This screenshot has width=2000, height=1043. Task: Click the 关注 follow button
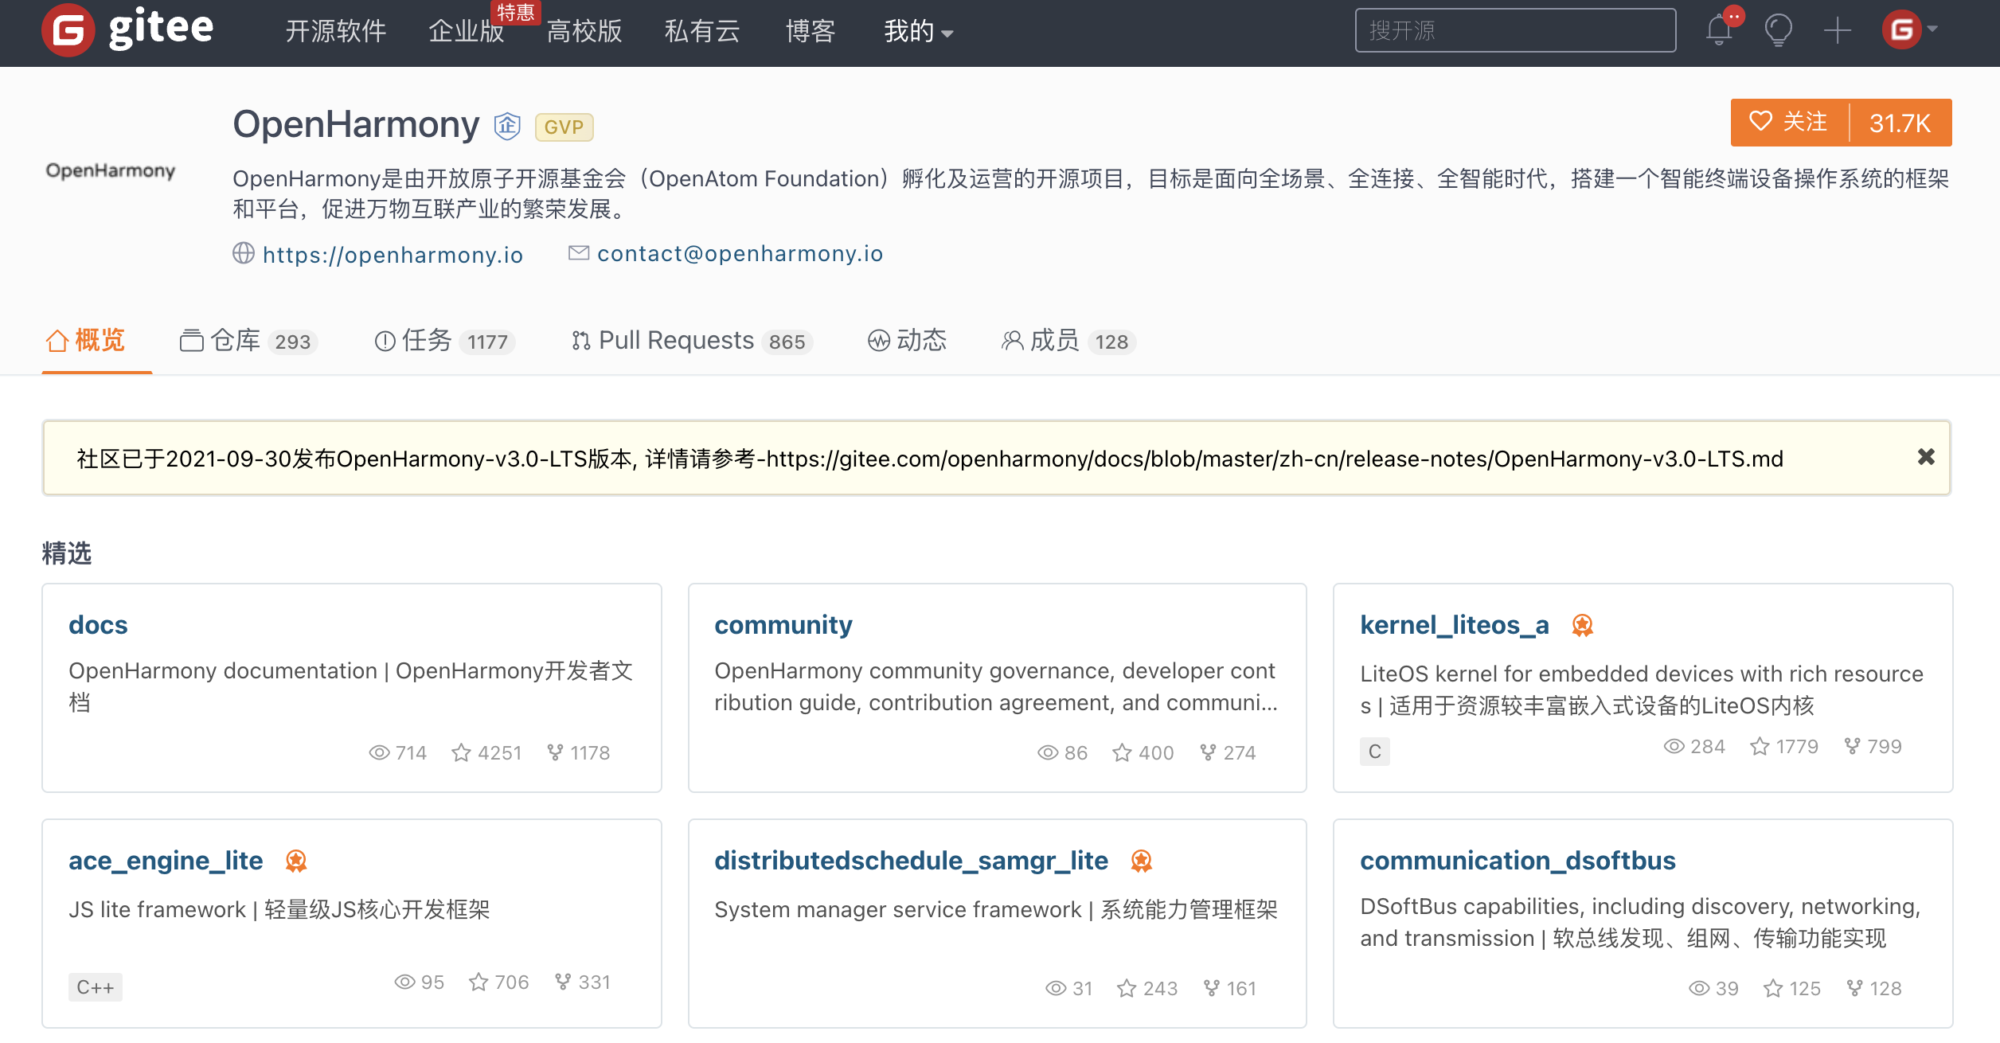(1789, 122)
